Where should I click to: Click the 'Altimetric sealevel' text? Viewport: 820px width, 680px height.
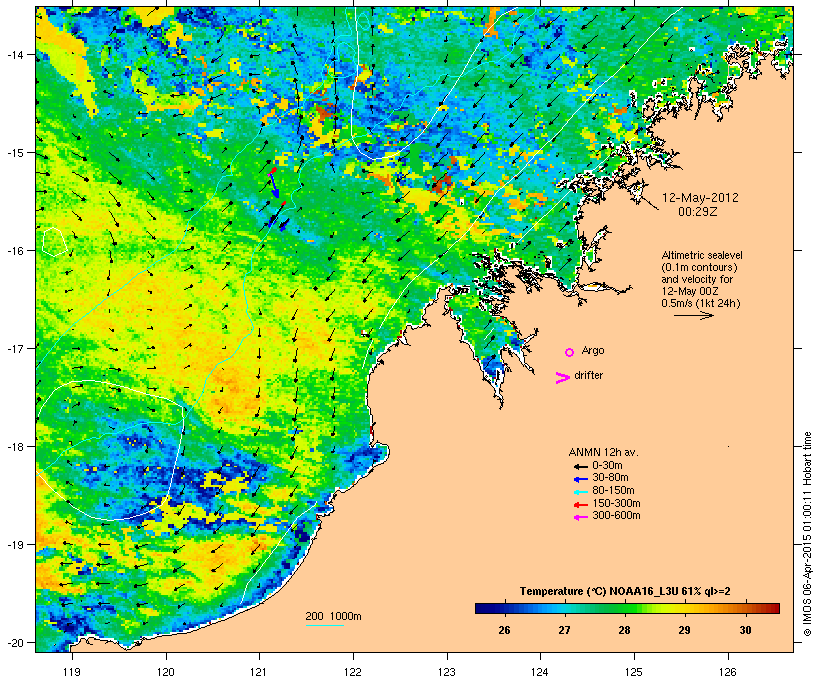point(702,255)
